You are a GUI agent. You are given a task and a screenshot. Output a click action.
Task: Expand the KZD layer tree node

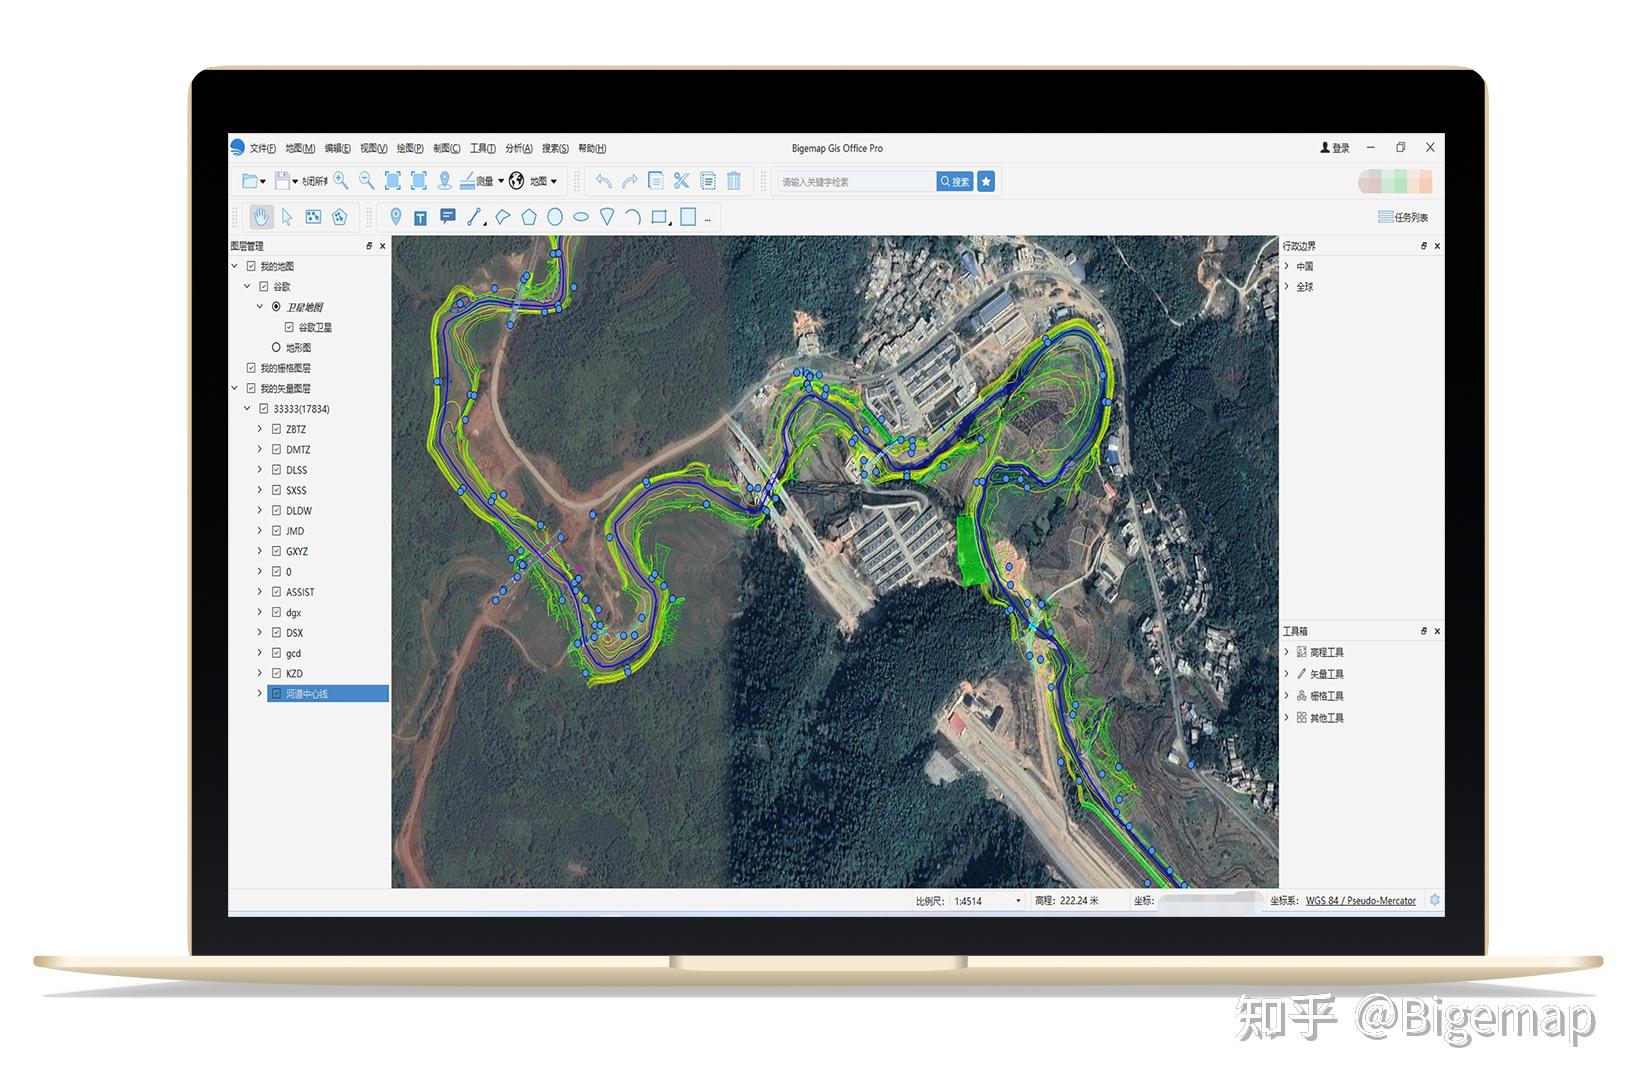coord(259,673)
